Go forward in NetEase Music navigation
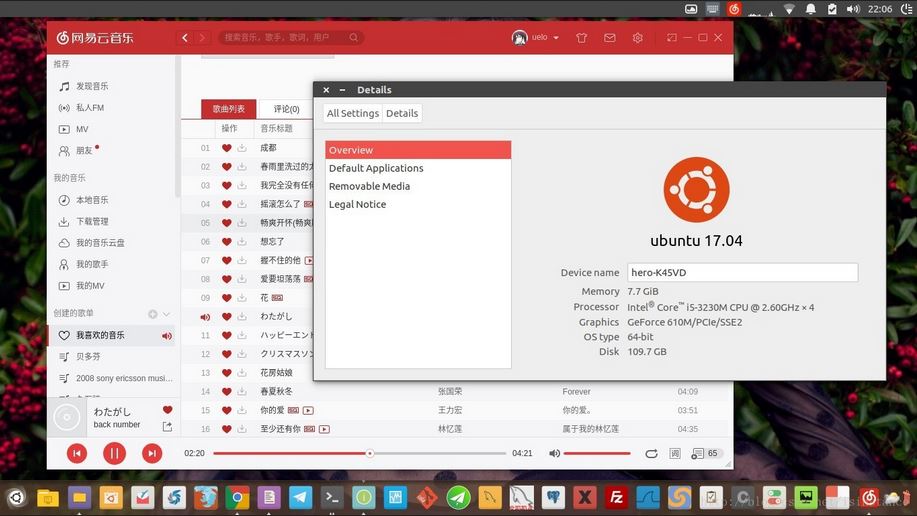Image resolution: width=917 pixels, height=516 pixels. point(202,37)
